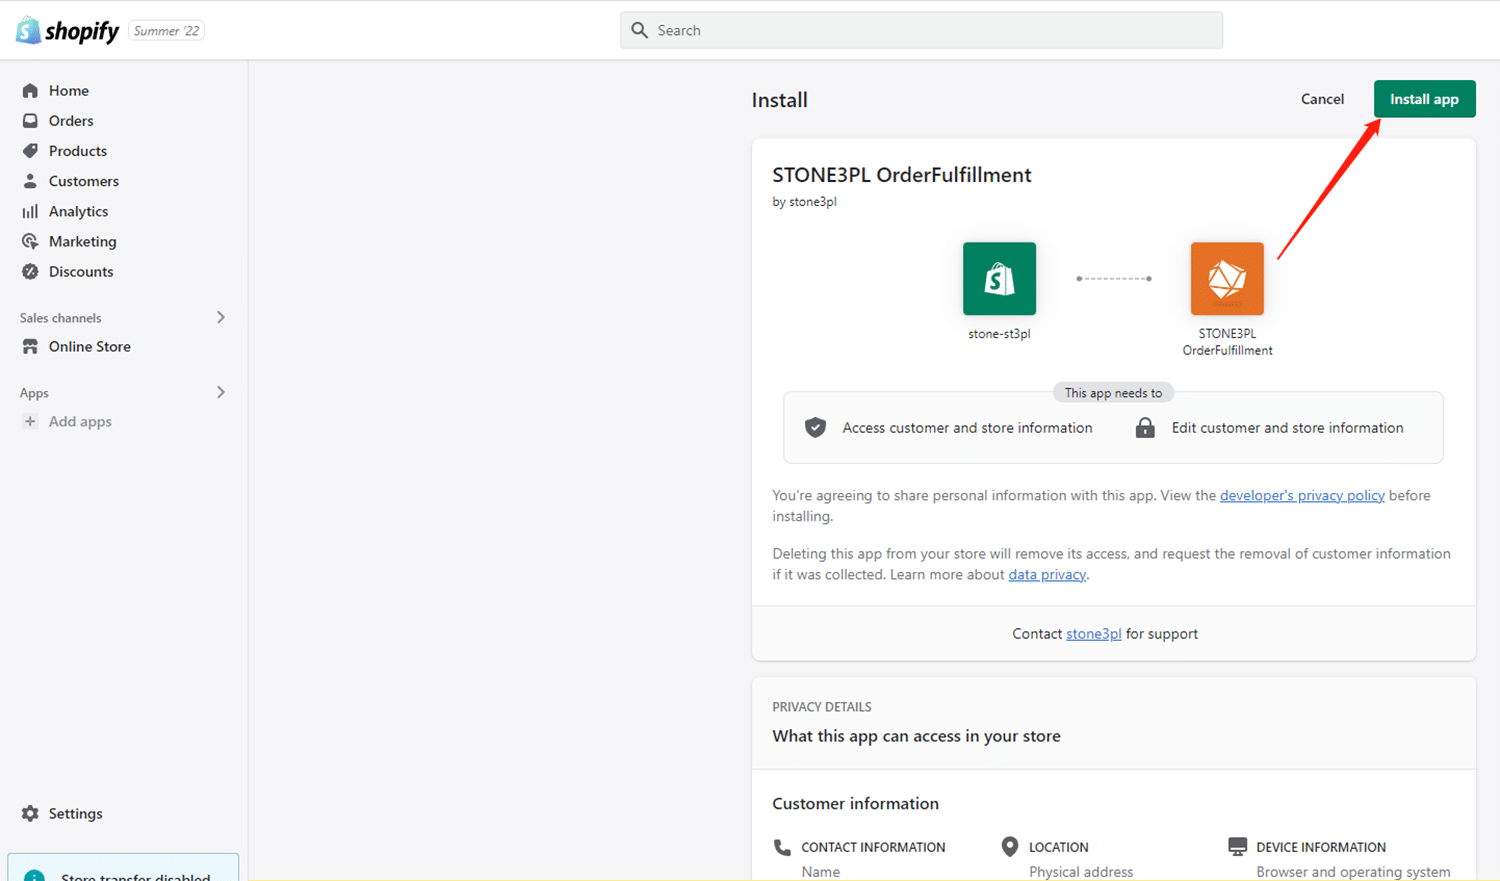The image size is (1500, 881).
Task: Click the stone-st3pl store thumbnail
Action: [998, 278]
